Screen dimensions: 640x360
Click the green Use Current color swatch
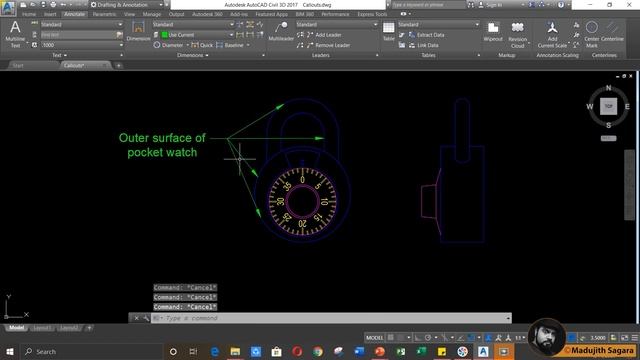click(164, 35)
